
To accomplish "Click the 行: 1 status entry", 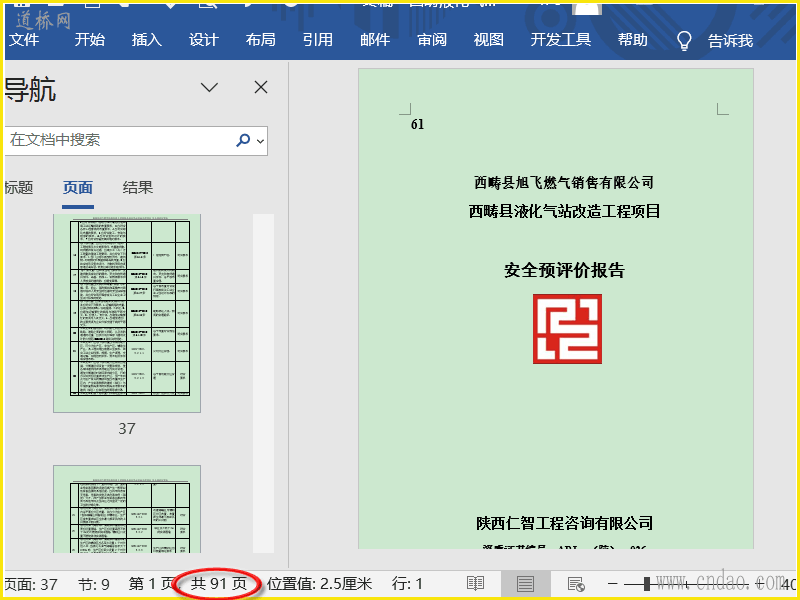I will 407,584.
